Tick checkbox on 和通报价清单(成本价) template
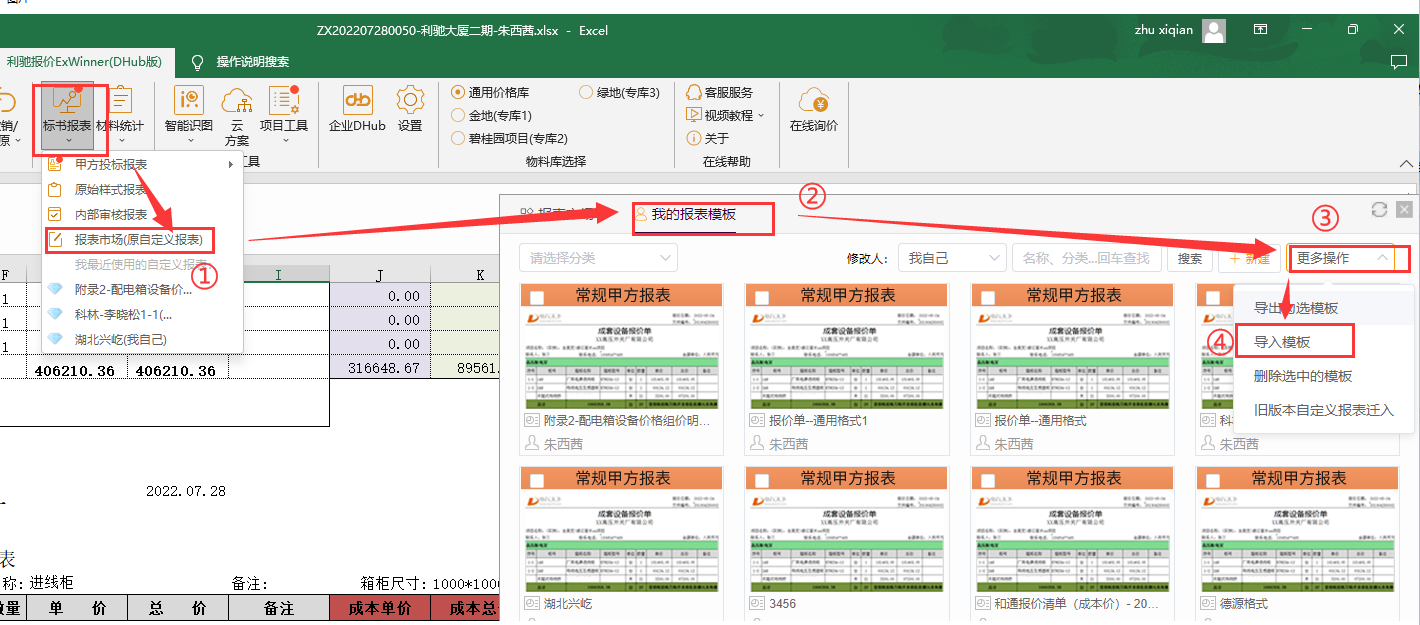The height and width of the screenshot is (625, 1420). [x=988, y=480]
